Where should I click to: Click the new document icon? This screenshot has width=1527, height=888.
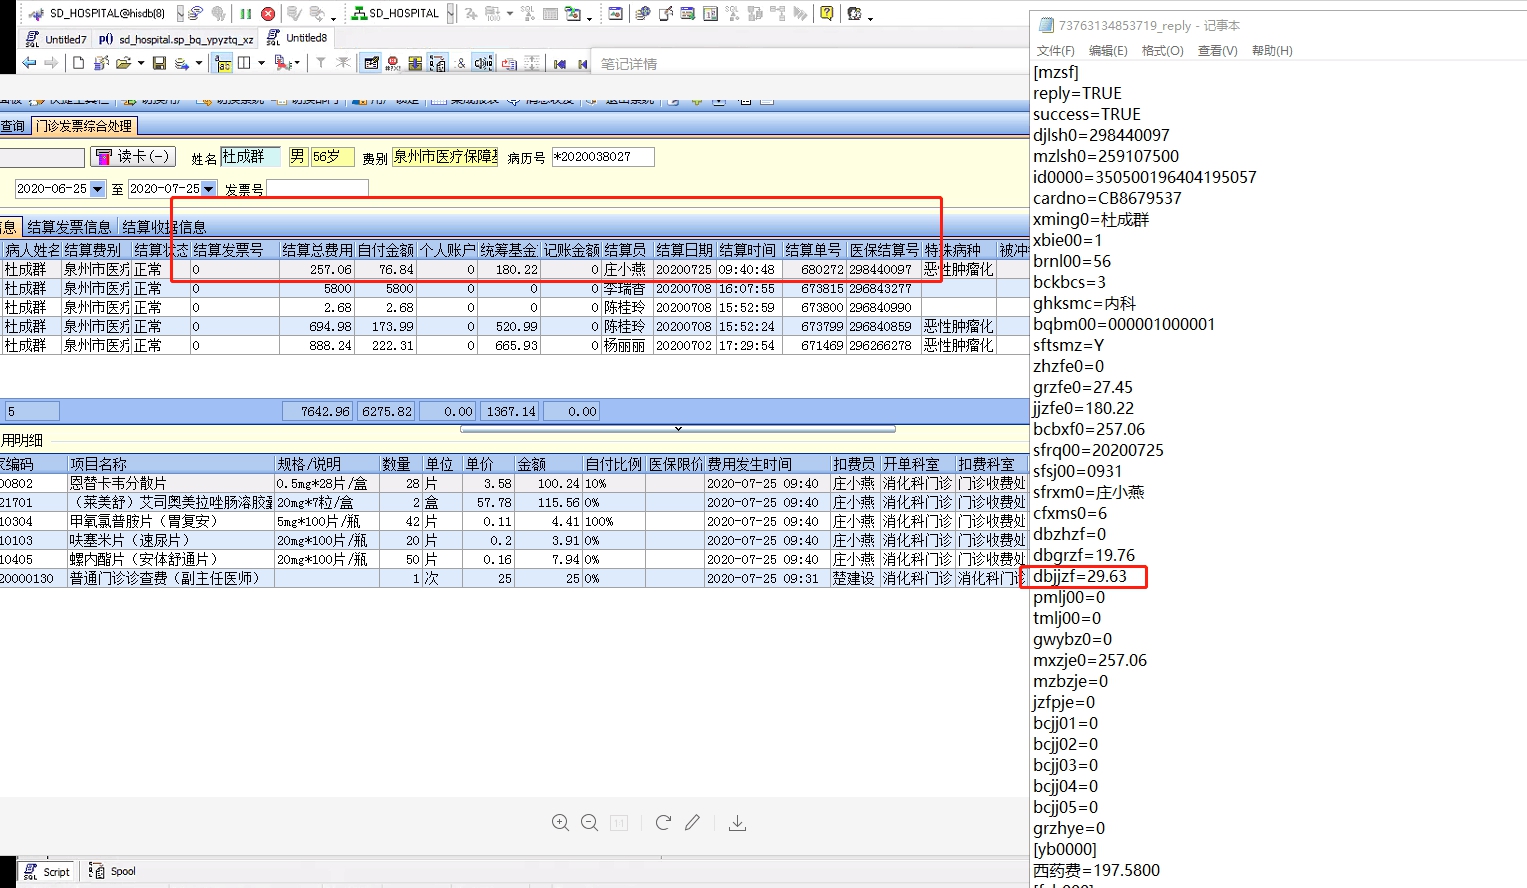tap(78, 63)
